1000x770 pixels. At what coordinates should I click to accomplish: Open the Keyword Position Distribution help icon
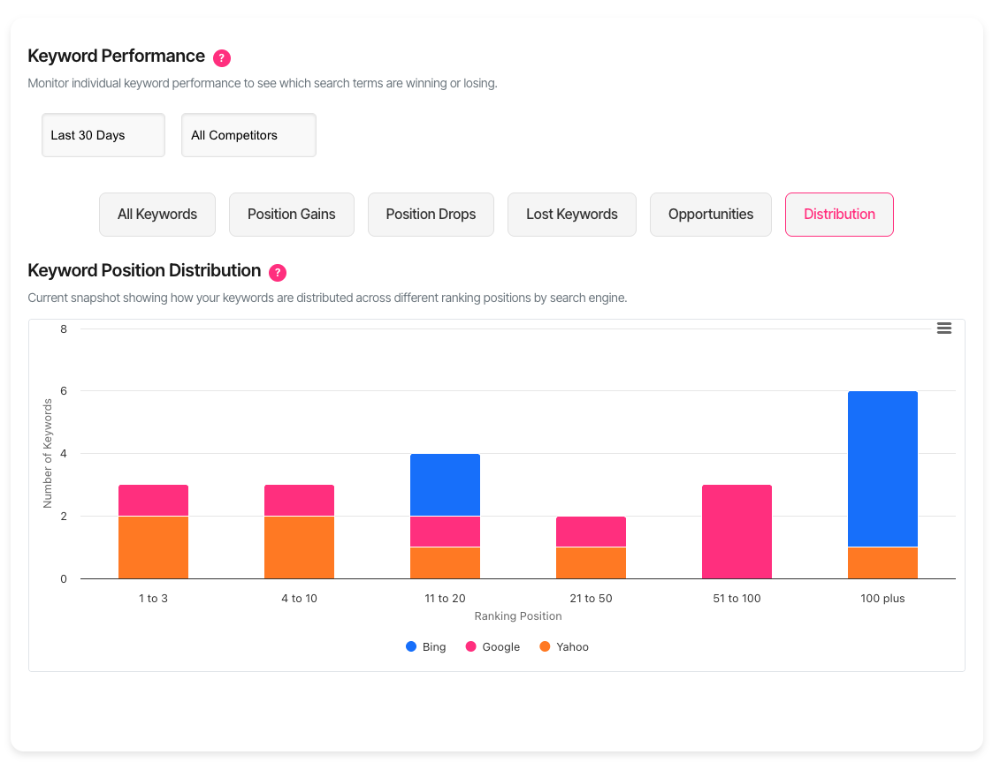(277, 272)
